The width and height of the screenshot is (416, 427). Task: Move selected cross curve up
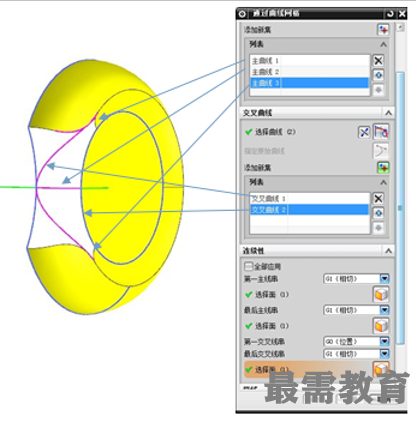[x=378, y=213]
